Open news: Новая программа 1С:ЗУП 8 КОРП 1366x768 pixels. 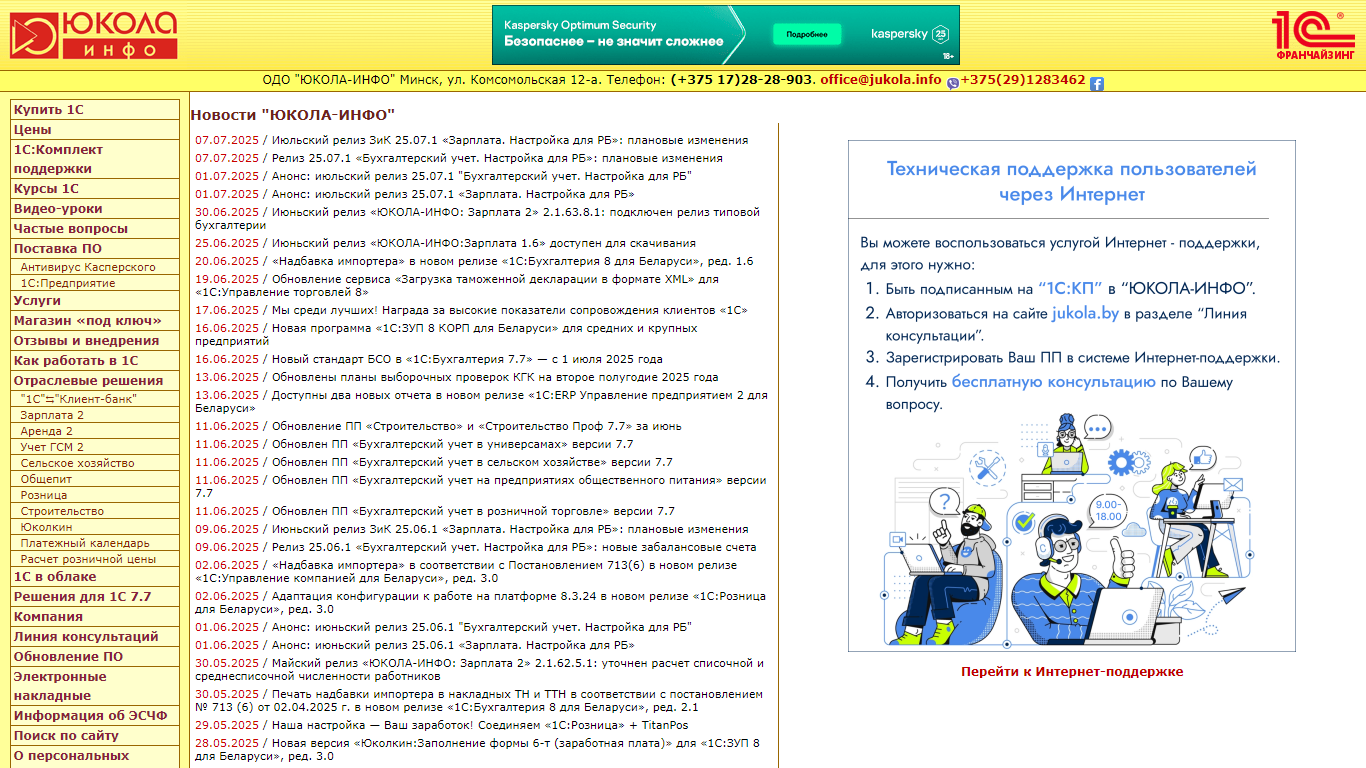tap(447, 335)
